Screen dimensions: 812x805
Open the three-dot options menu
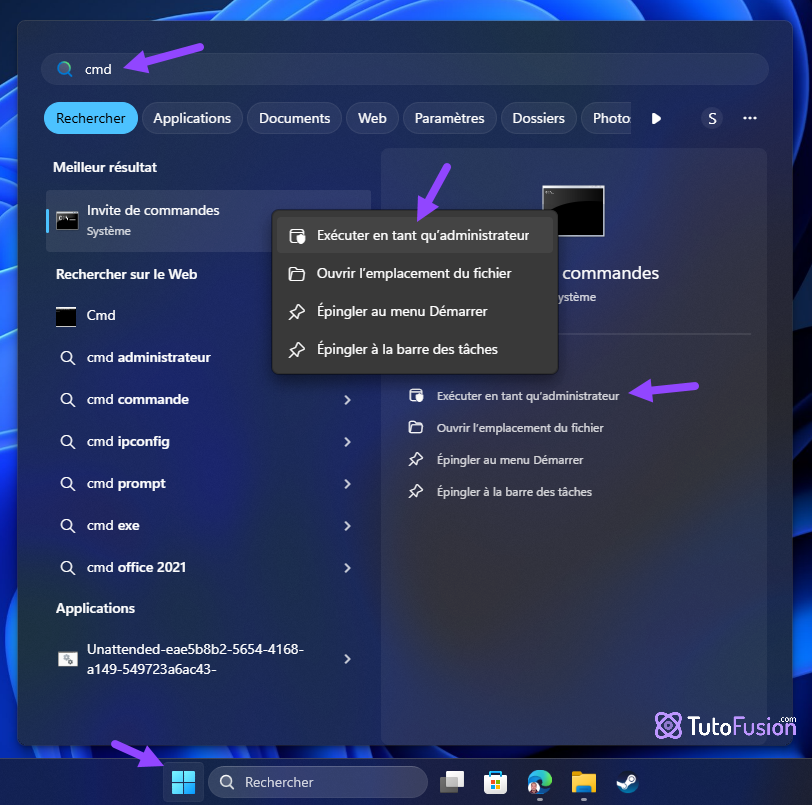click(x=749, y=118)
